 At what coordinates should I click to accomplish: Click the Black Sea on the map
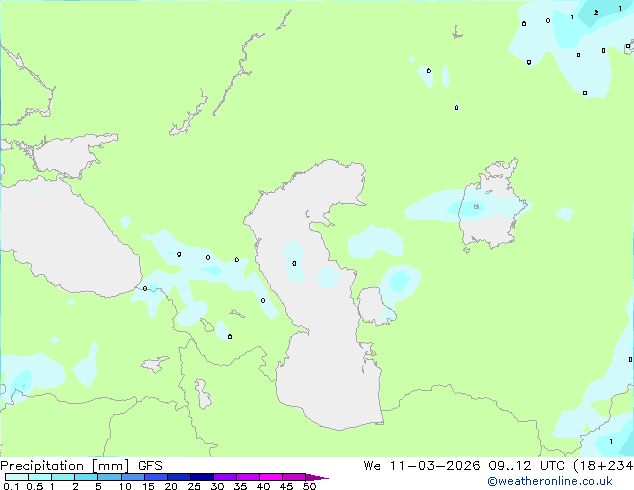69,243
